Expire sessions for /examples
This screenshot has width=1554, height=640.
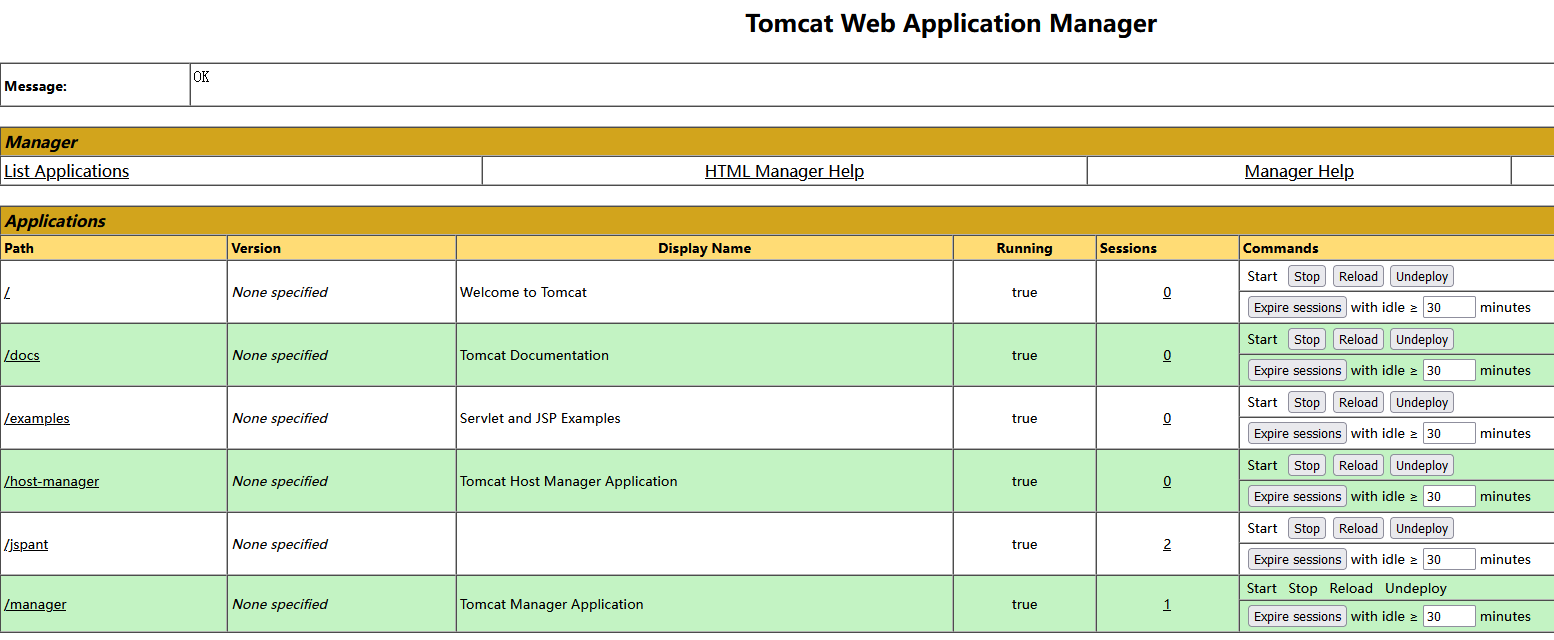point(1297,433)
